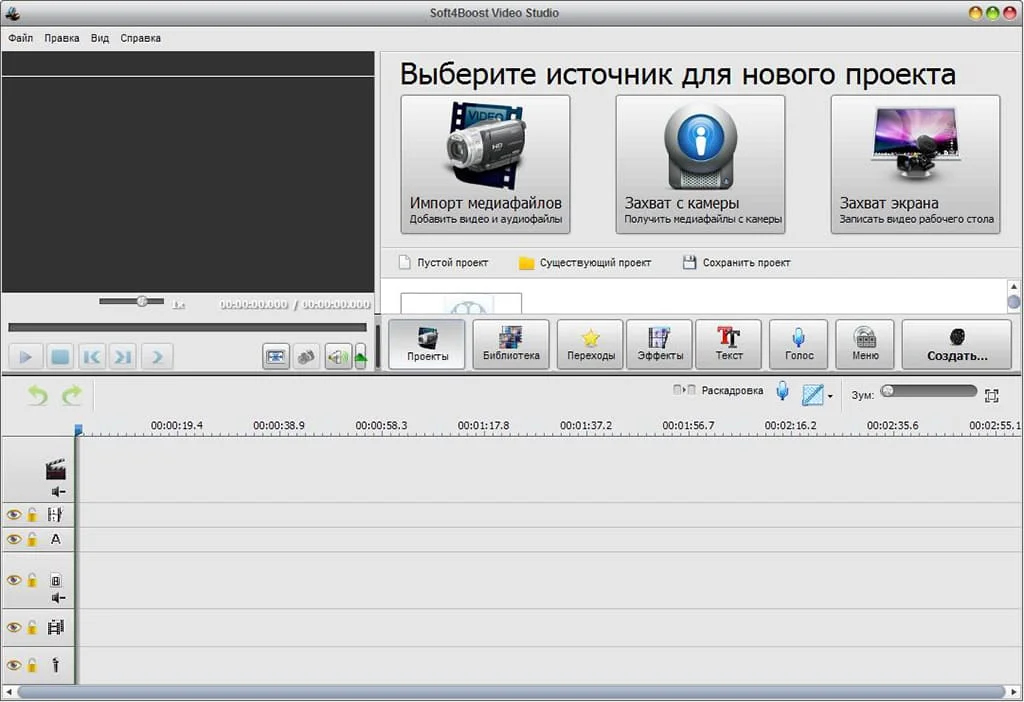1024x702 pixels.
Task: Expand the volume control green arrow
Action: [360, 357]
